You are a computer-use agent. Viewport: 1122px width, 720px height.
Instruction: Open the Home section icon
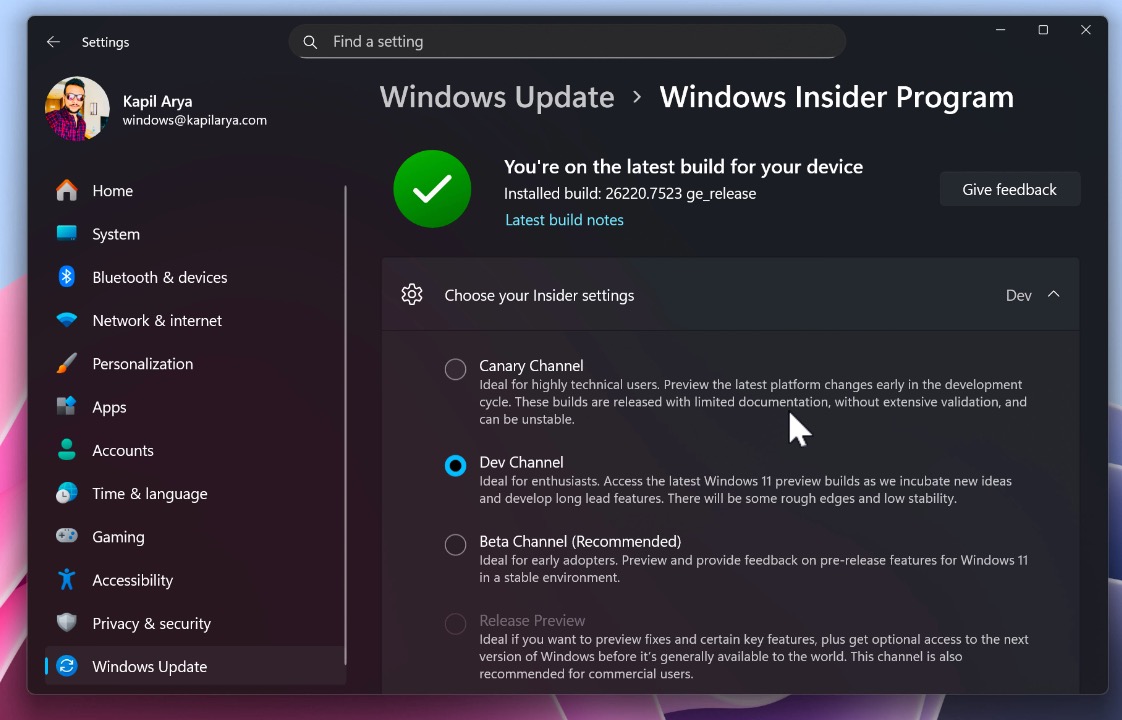66,190
